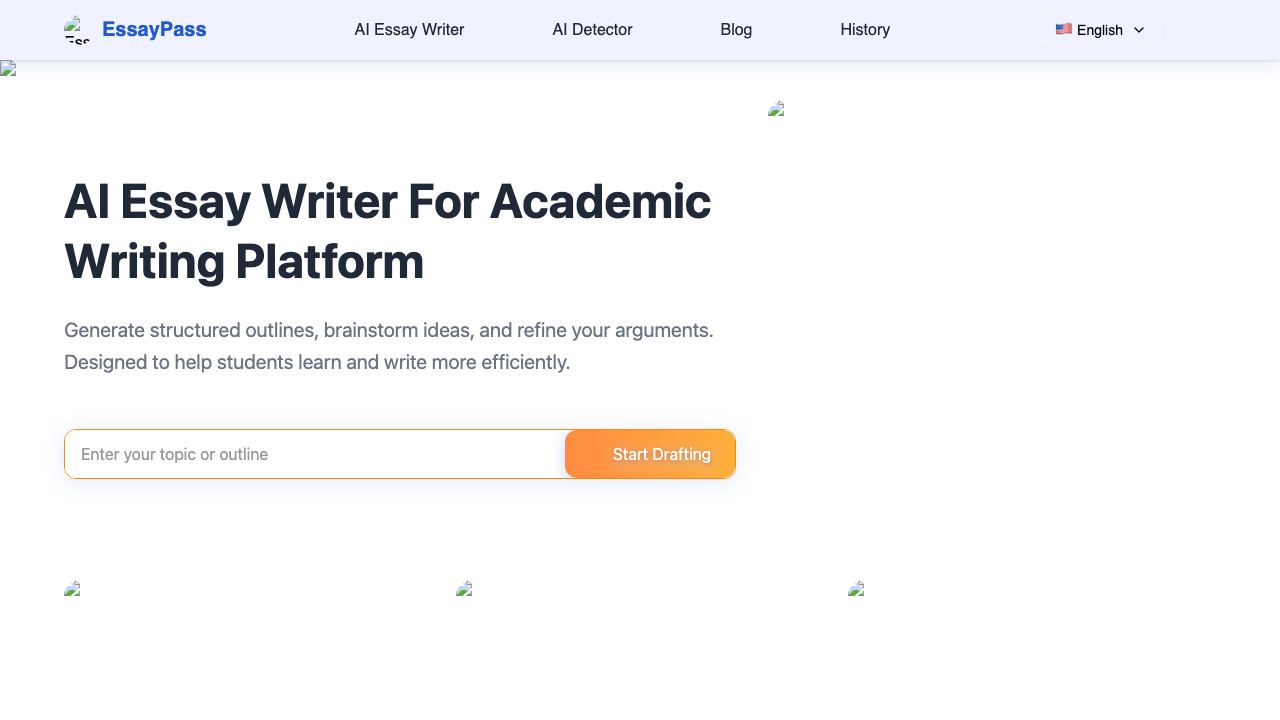Viewport: 1280px width, 720px height.
Task: Click the 'Writing Platform' headline line
Action: (244, 262)
